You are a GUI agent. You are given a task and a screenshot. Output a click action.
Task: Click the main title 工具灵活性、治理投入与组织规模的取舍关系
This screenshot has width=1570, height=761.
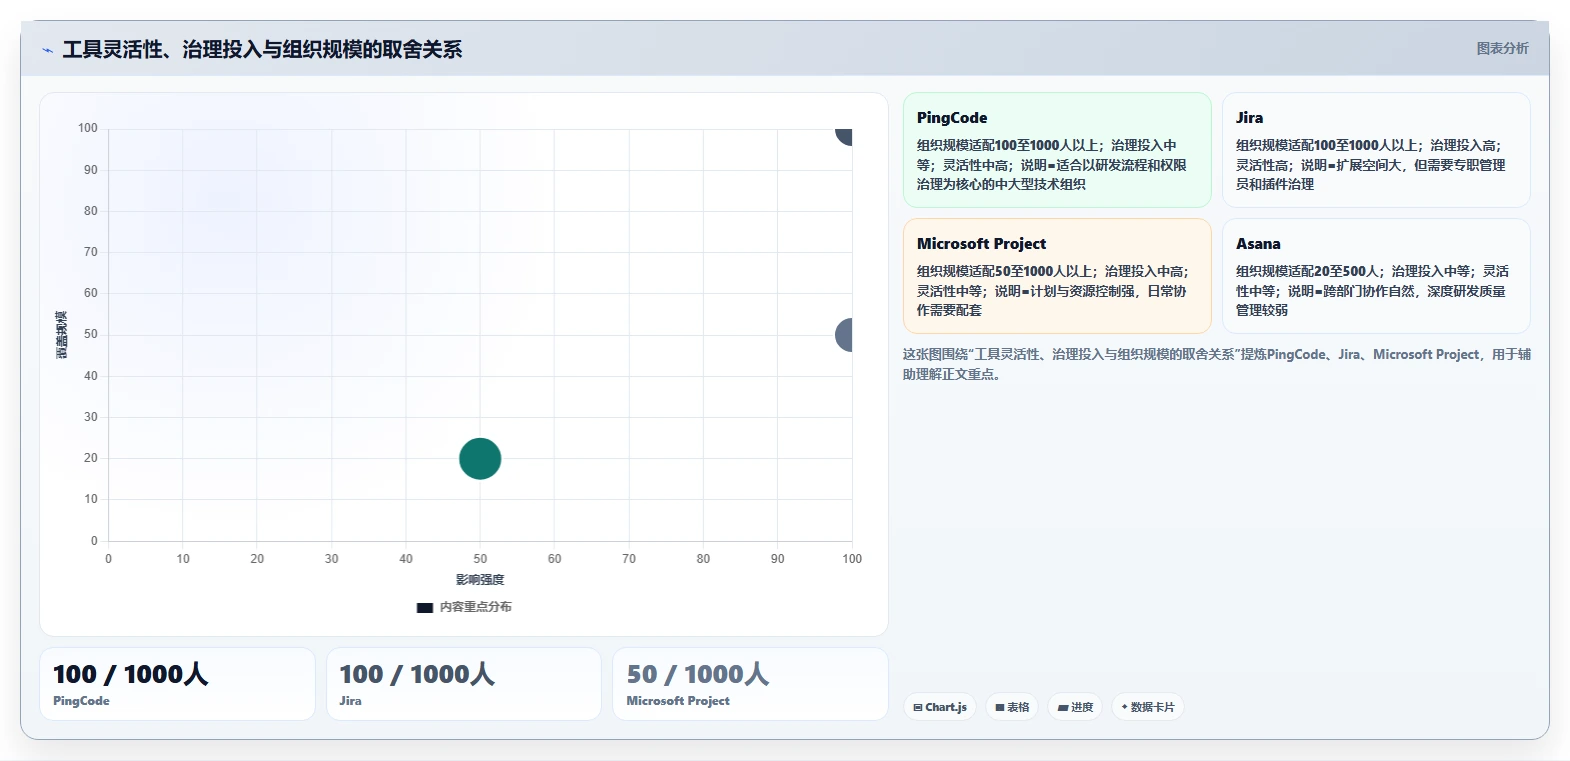pos(262,49)
